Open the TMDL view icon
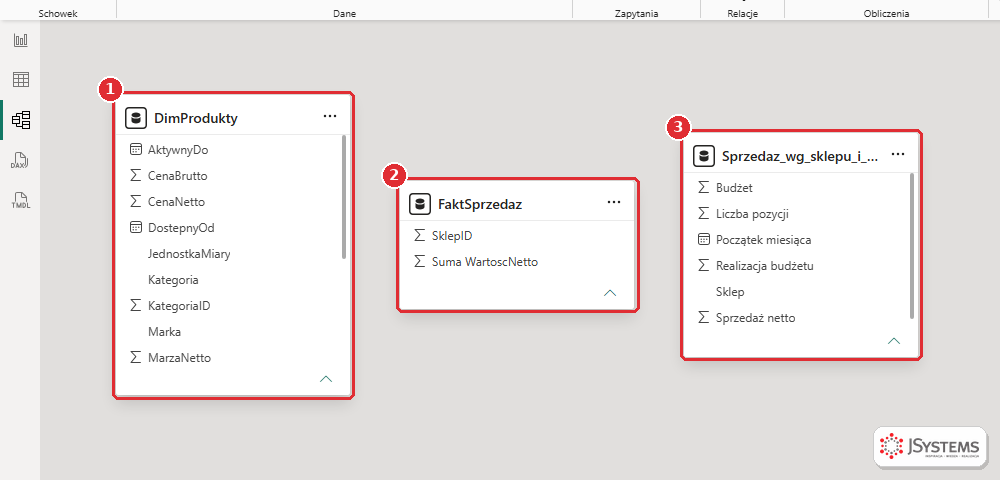This screenshot has width=1000, height=480. (21, 200)
